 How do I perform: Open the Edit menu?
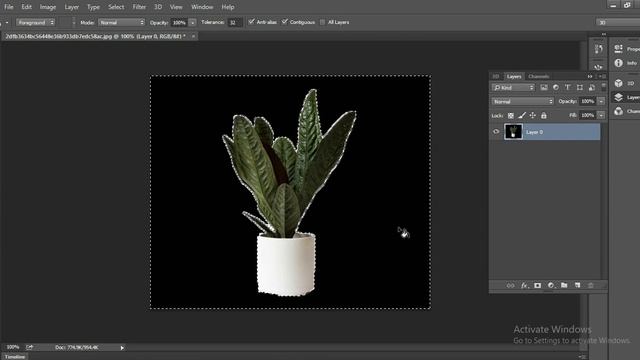(27, 7)
